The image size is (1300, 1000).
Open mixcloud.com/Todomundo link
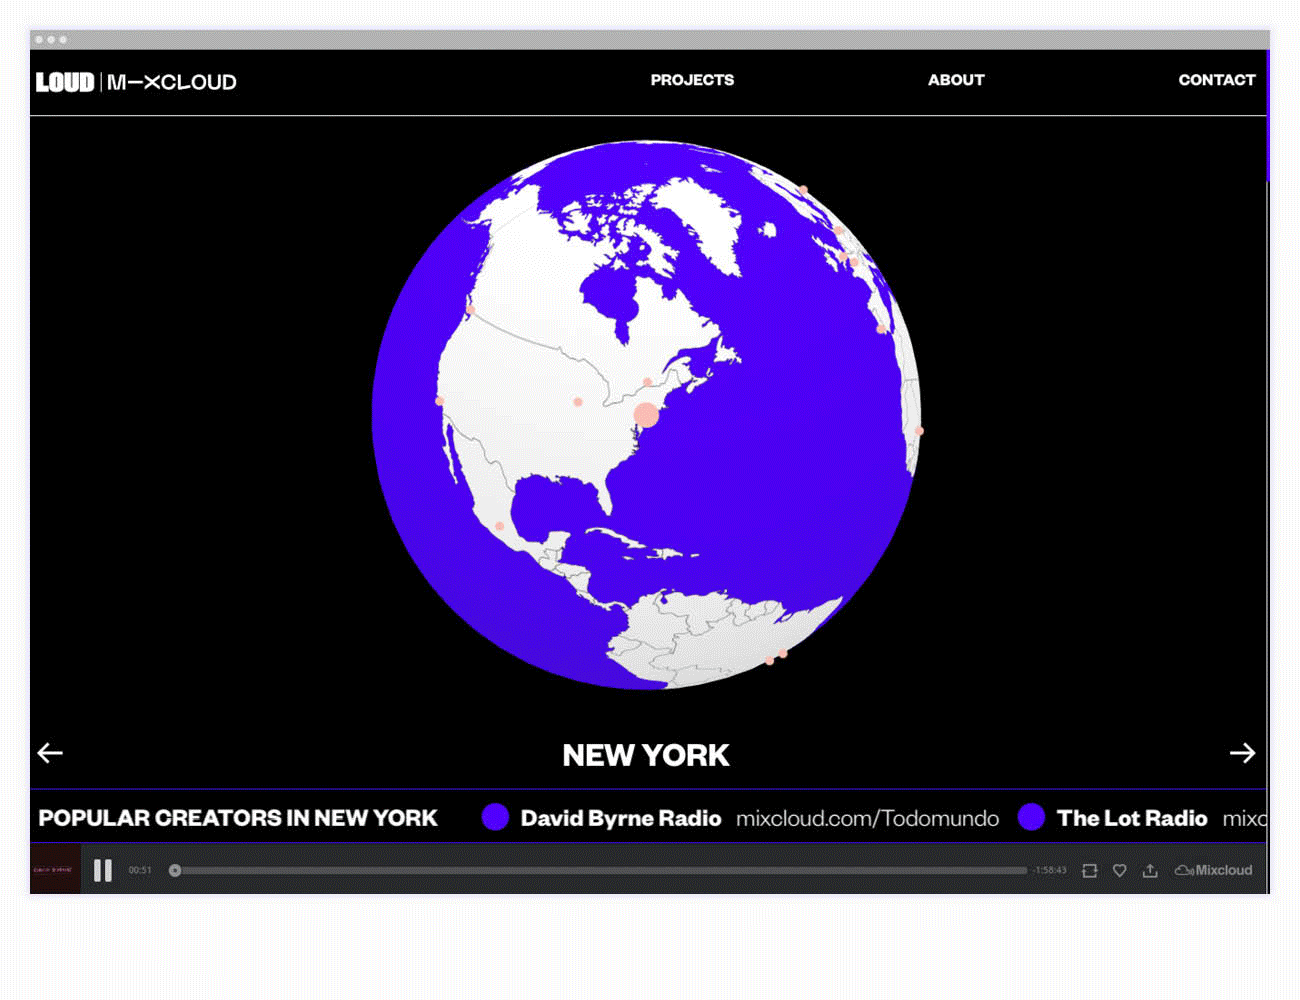pyautogui.click(x=867, y=818)
